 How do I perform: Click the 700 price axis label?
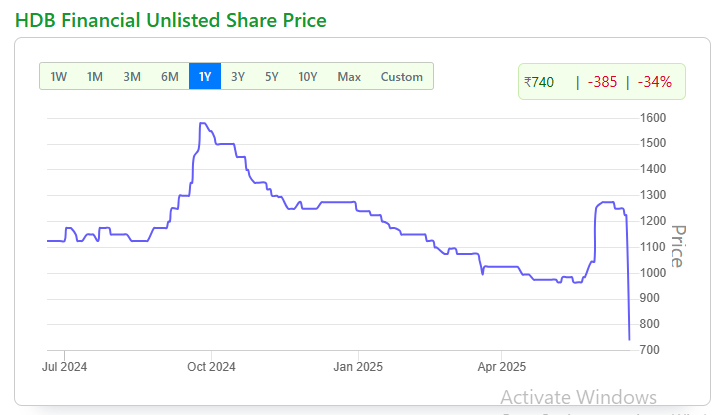650,350
